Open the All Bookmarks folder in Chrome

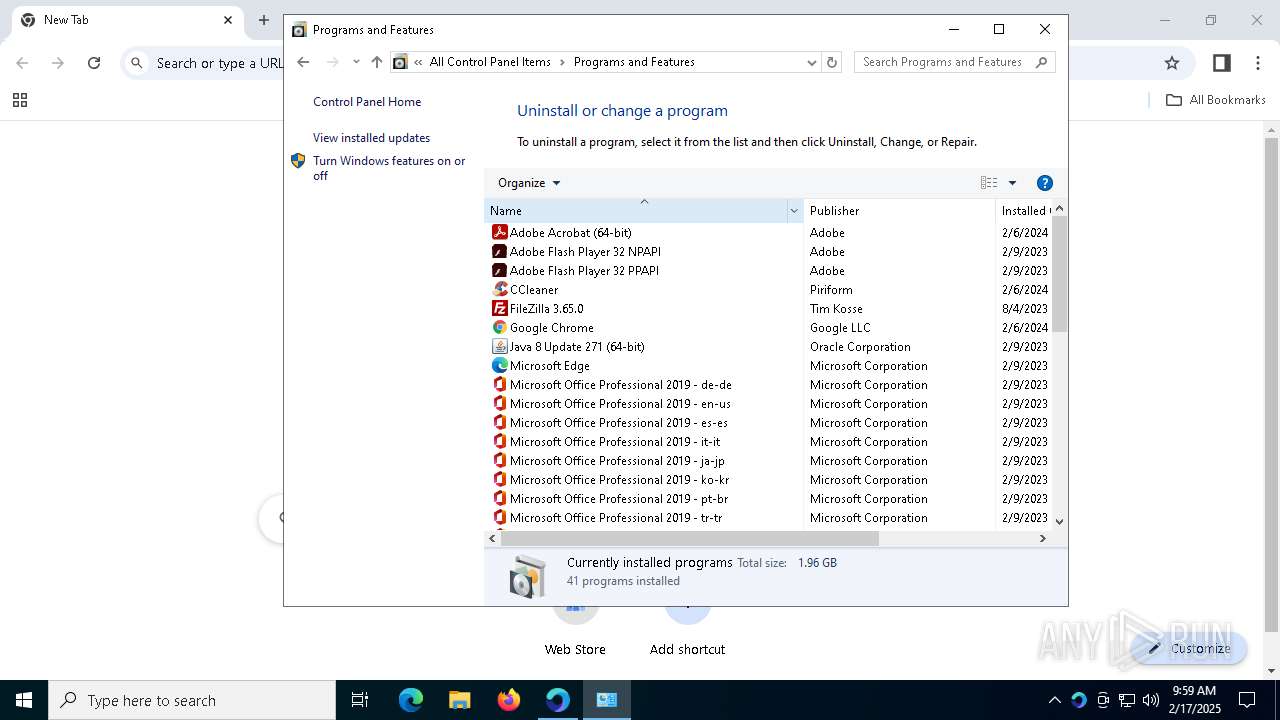tap(1216, 100)
